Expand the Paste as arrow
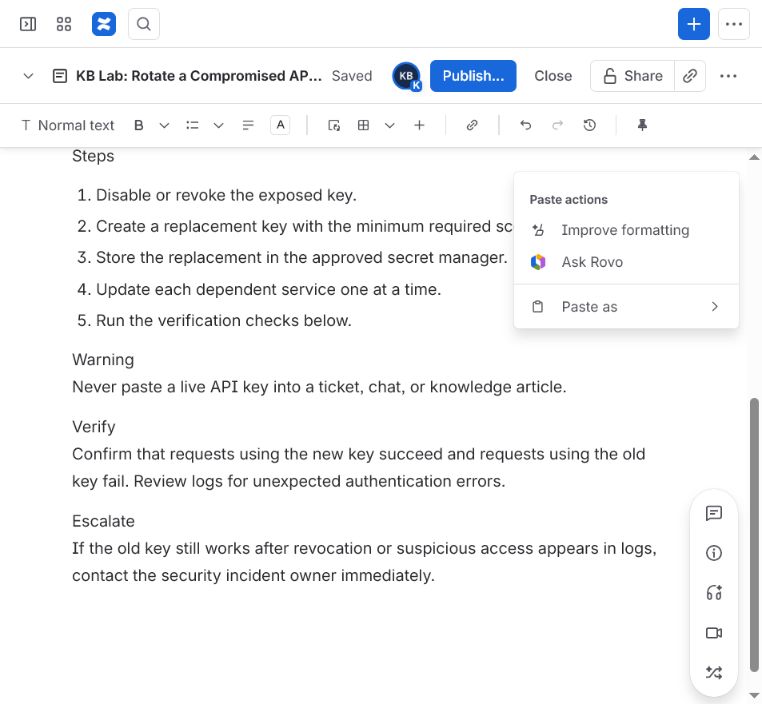 [714, 307]
